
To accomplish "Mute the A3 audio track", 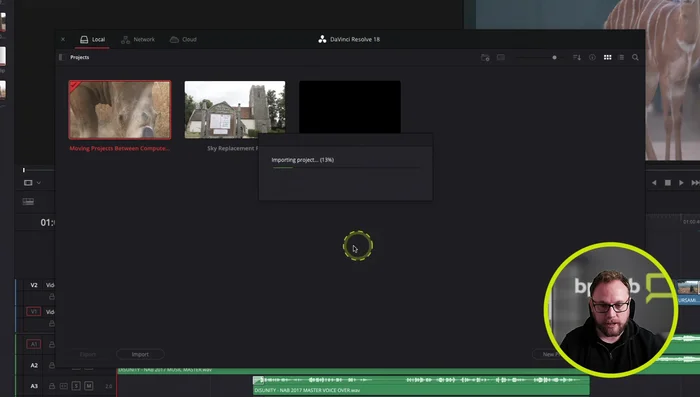I will 88,386.
